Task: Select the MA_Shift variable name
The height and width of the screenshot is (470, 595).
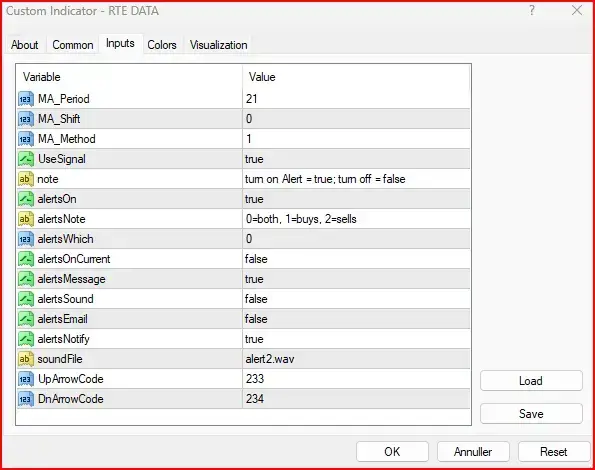Action: tap(59, 119)
